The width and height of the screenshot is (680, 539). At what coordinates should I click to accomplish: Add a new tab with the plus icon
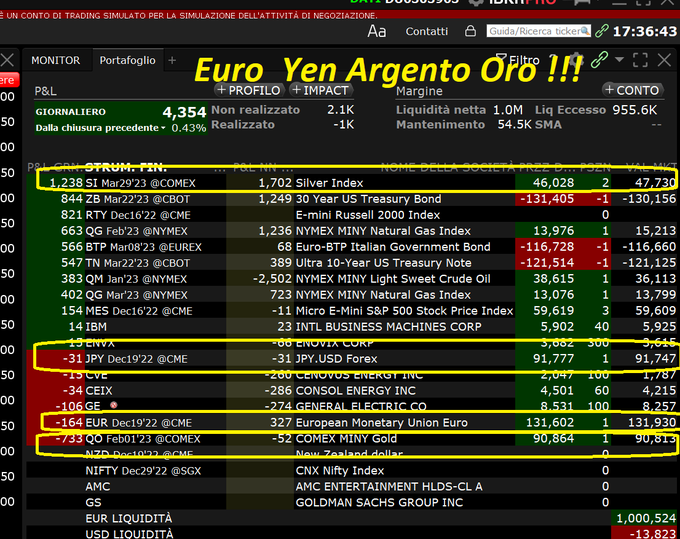coord(172,60)
